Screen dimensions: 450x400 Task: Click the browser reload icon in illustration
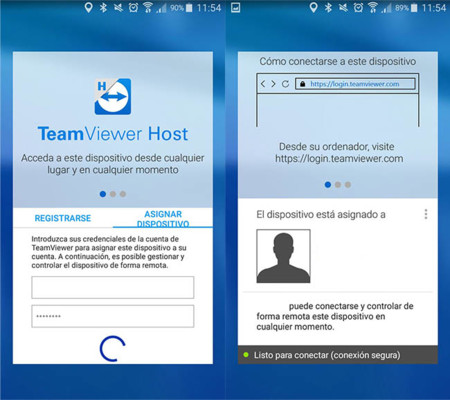point(285,84)
